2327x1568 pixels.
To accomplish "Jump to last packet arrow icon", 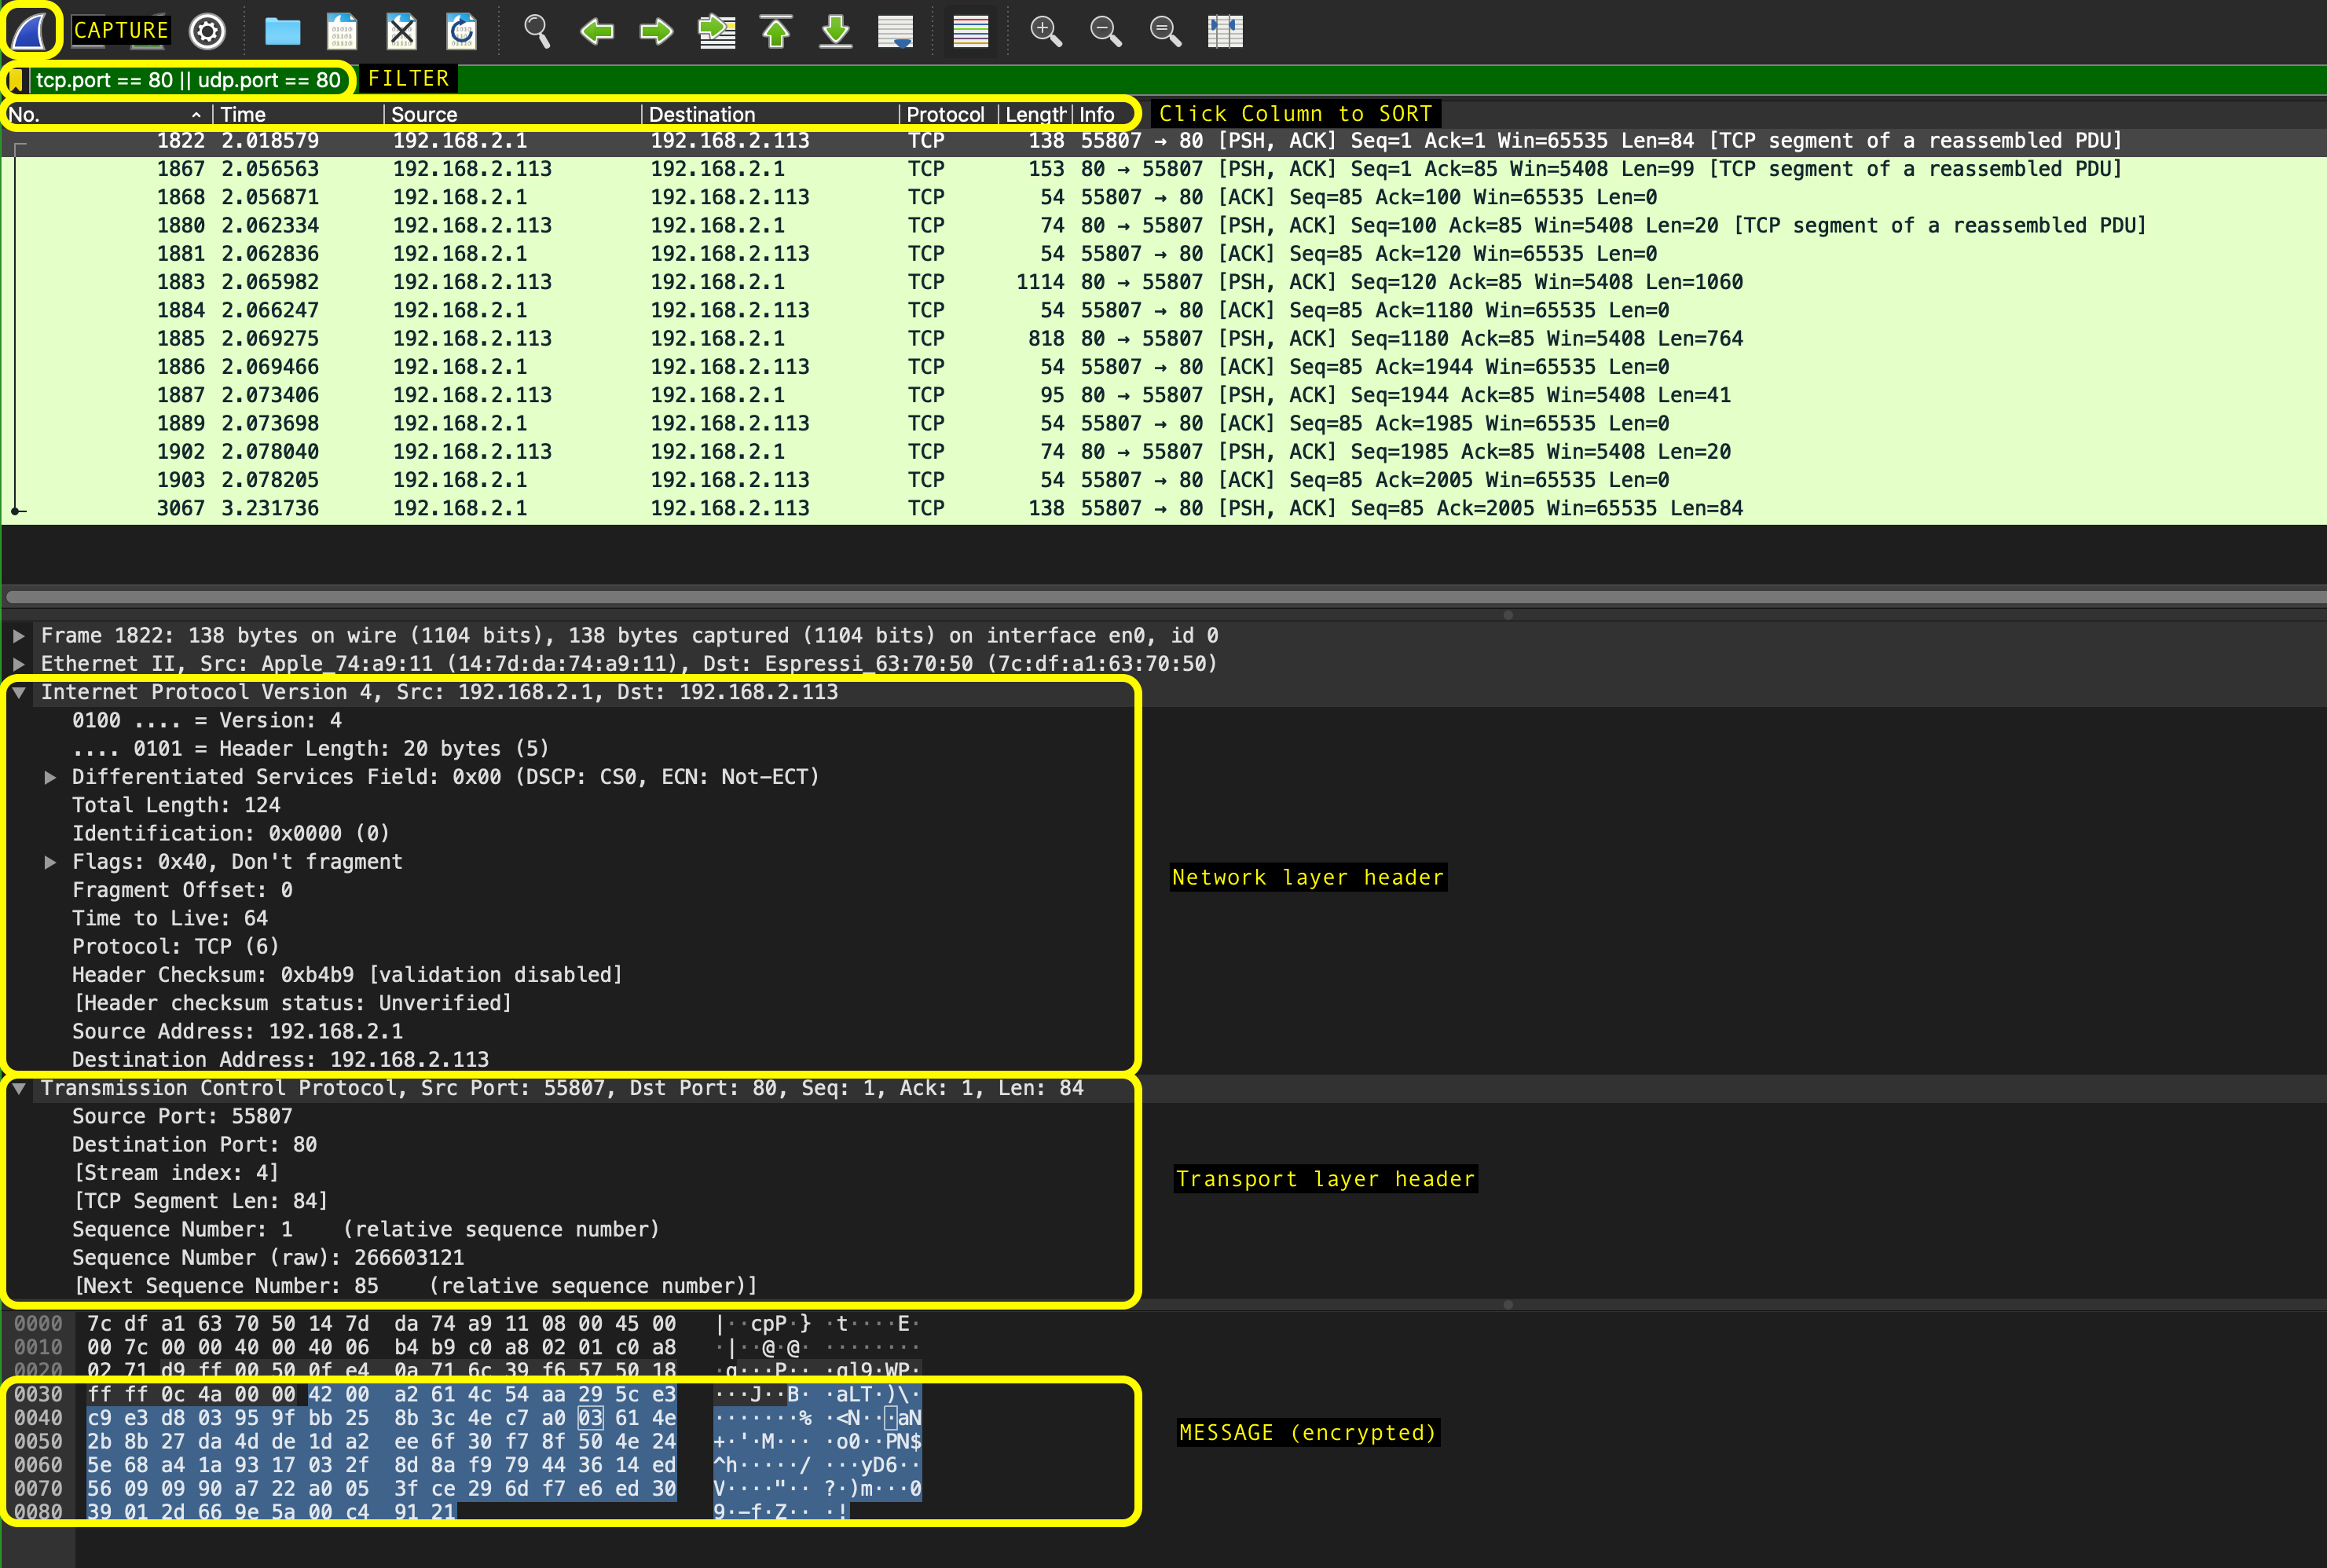I will point(836,31).
